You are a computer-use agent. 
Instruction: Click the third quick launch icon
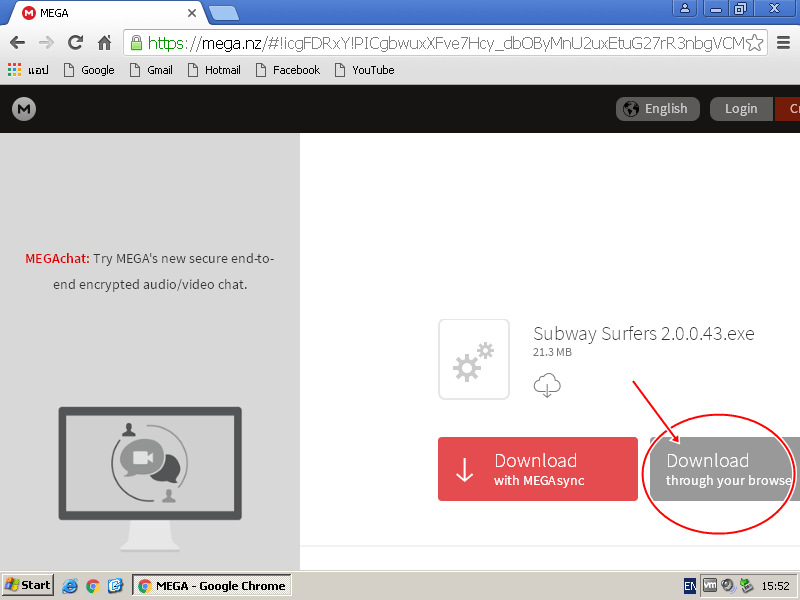pos(115,586)
